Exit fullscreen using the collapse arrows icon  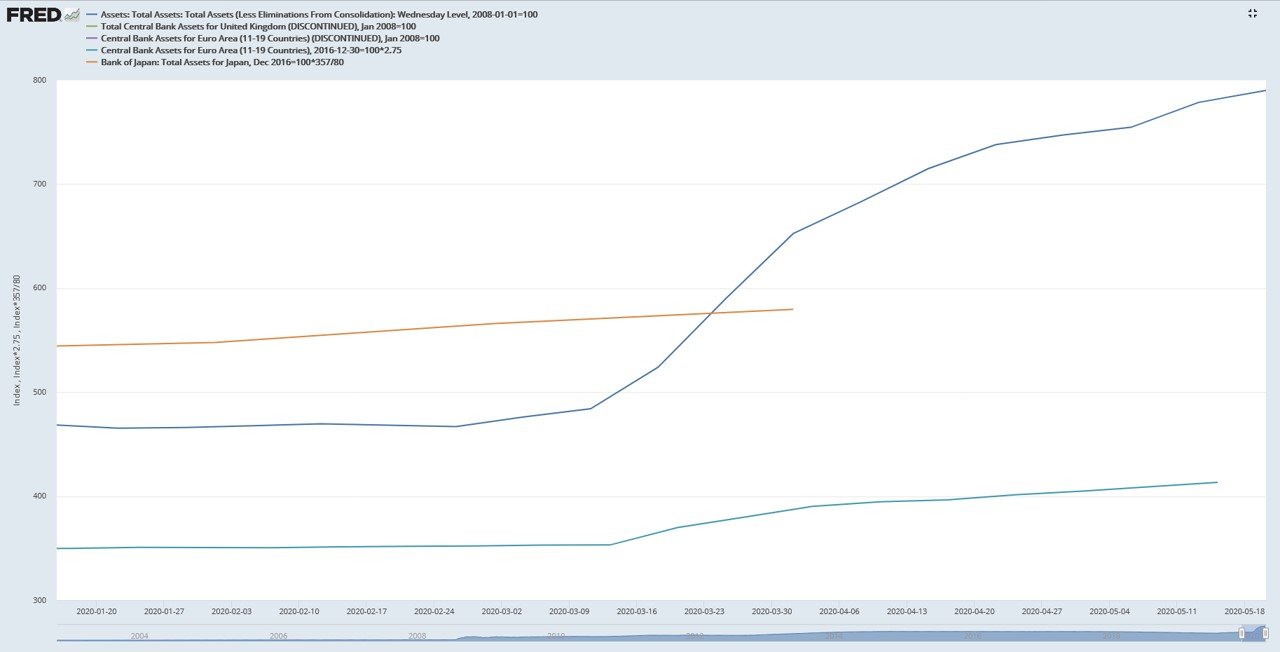(1253, 13)
